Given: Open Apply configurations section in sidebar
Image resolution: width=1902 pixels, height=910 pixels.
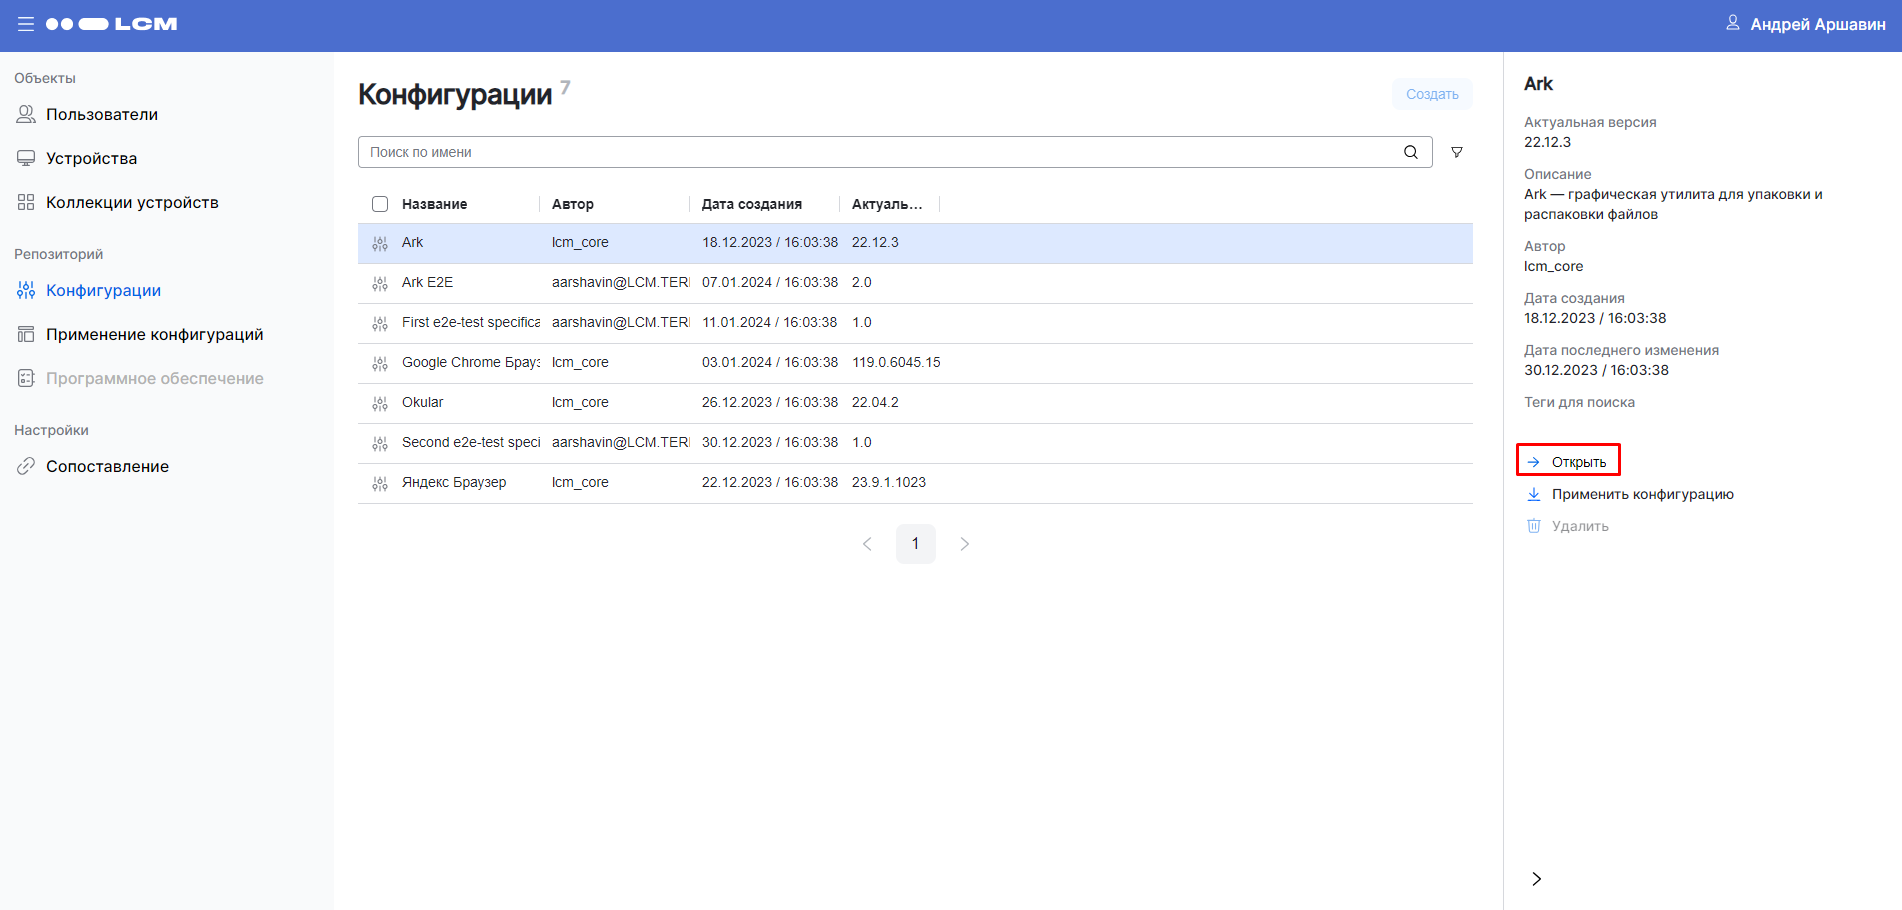Looking at the screenshot, I should pos(154,334).
